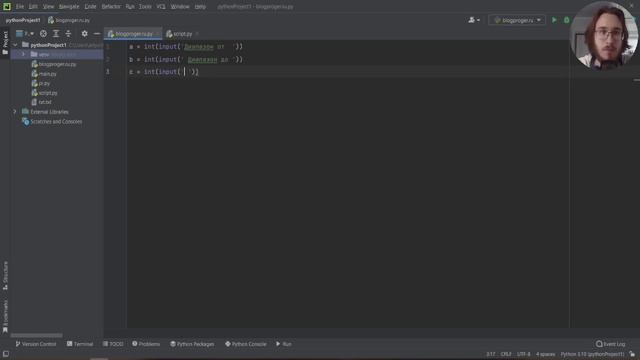Image resolution: width=640 pixels, height=360 pixels.
Task: Collapse the pythonProject1 root folder
Action: click(15, 45)
